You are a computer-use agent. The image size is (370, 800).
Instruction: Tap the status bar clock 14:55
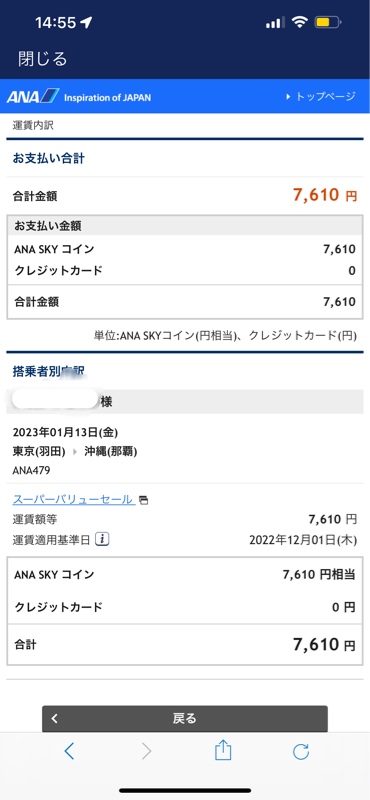pos(56,22)
